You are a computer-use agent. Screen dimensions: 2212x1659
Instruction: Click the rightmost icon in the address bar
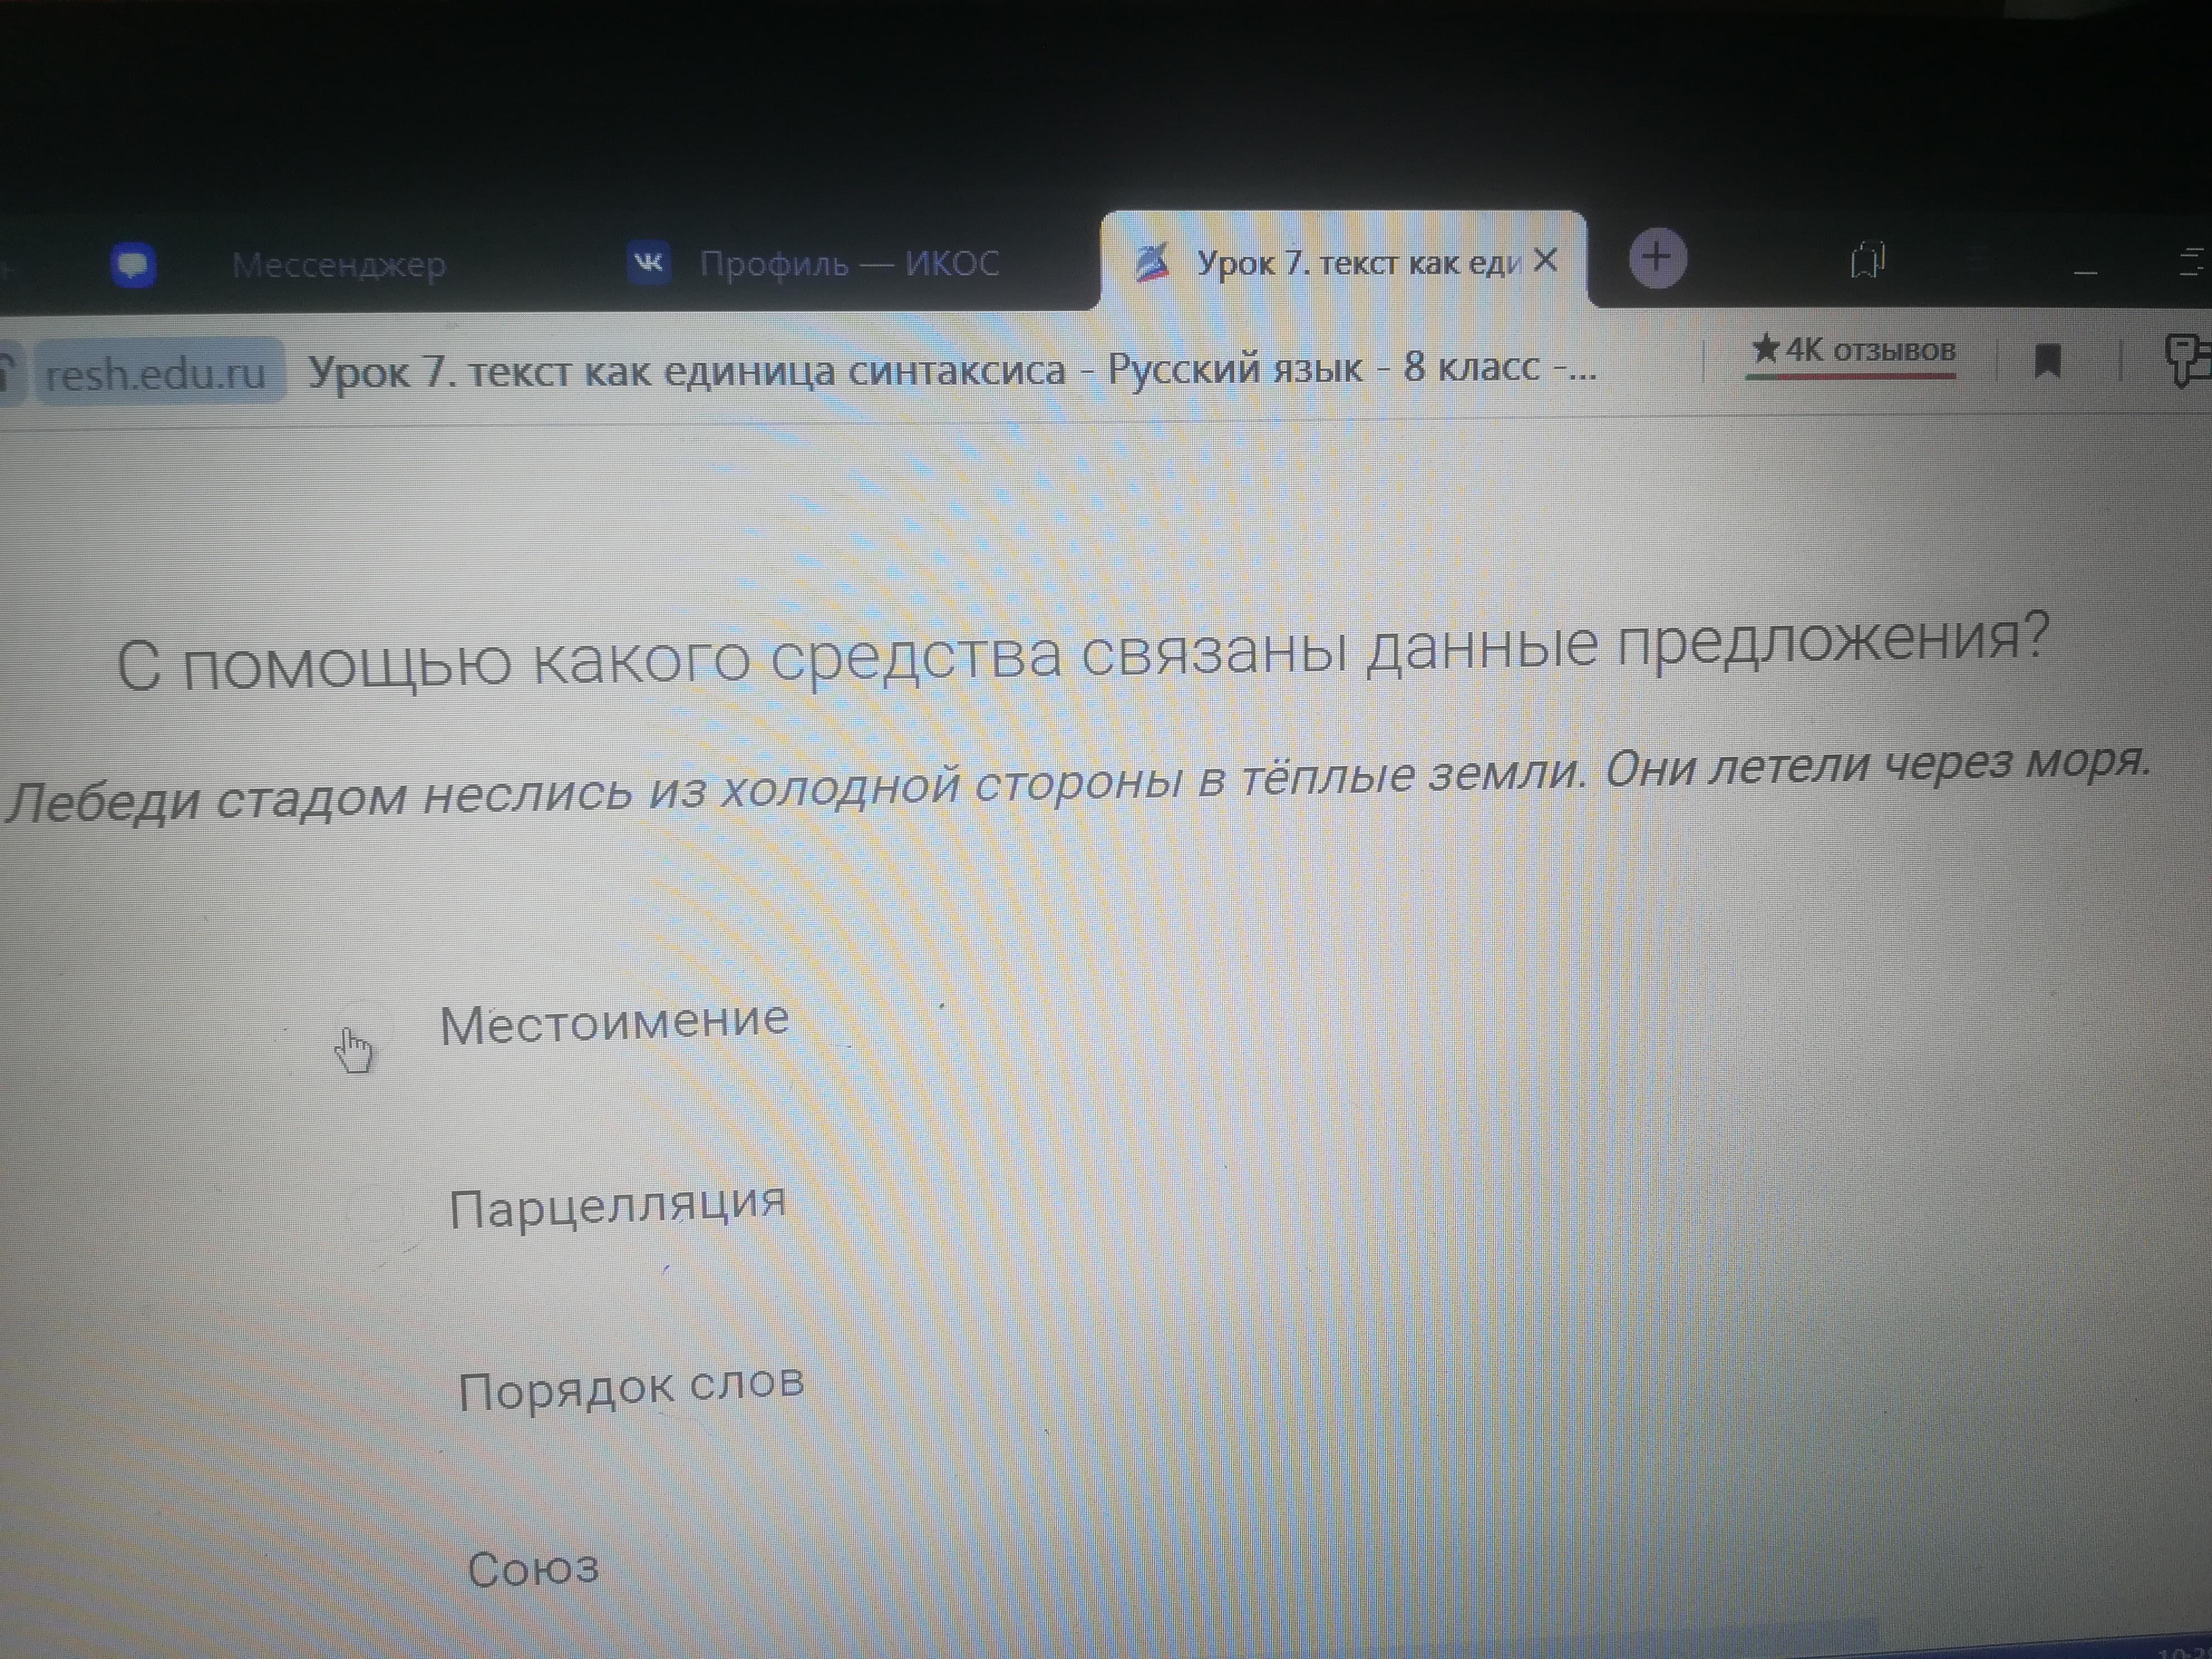click(x=2187, y=360)
